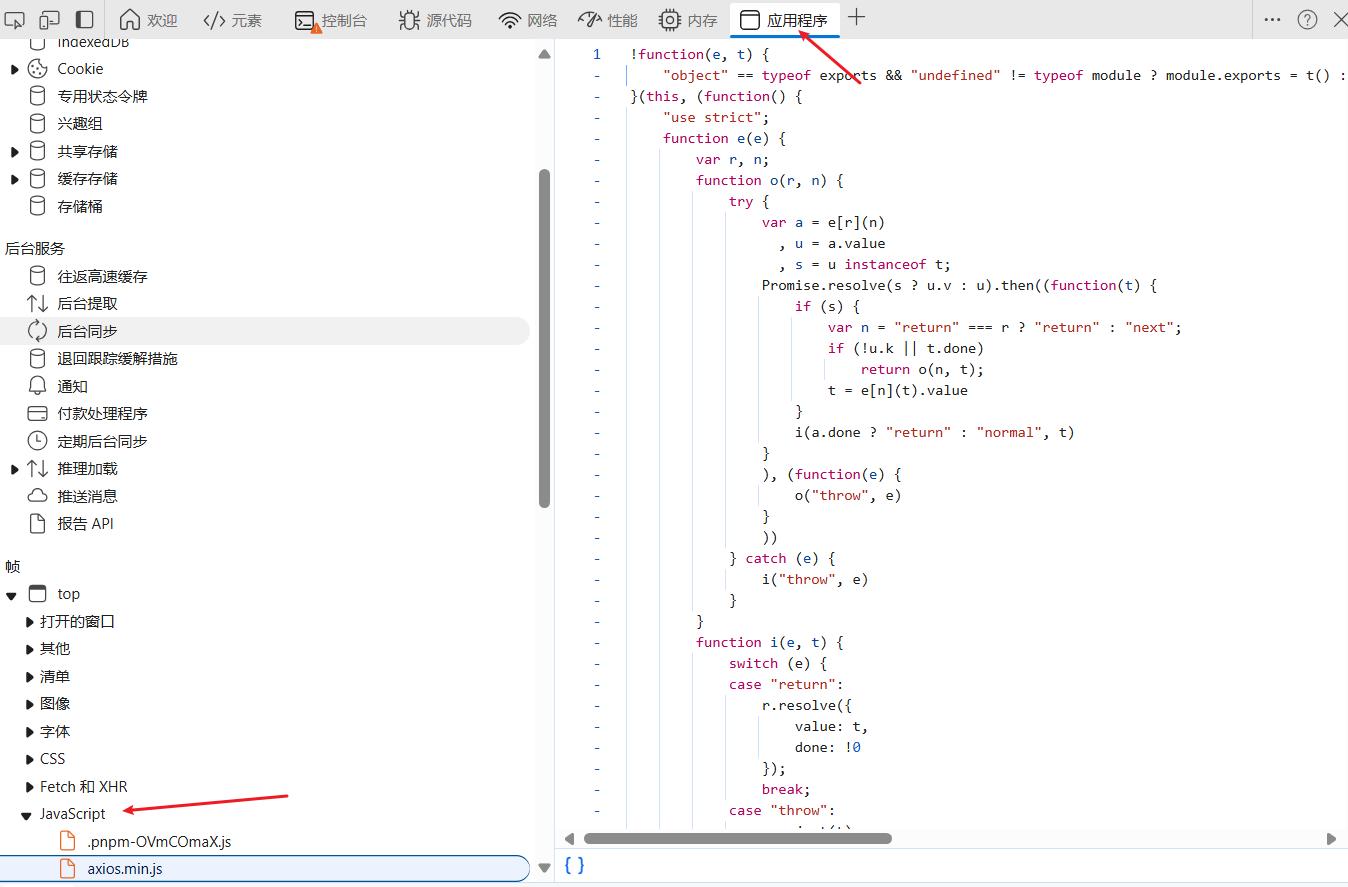Expand the Cookie tree node
Image resolution: width=1348 pixels, height=887 pixels.
[x=14, y=69]
